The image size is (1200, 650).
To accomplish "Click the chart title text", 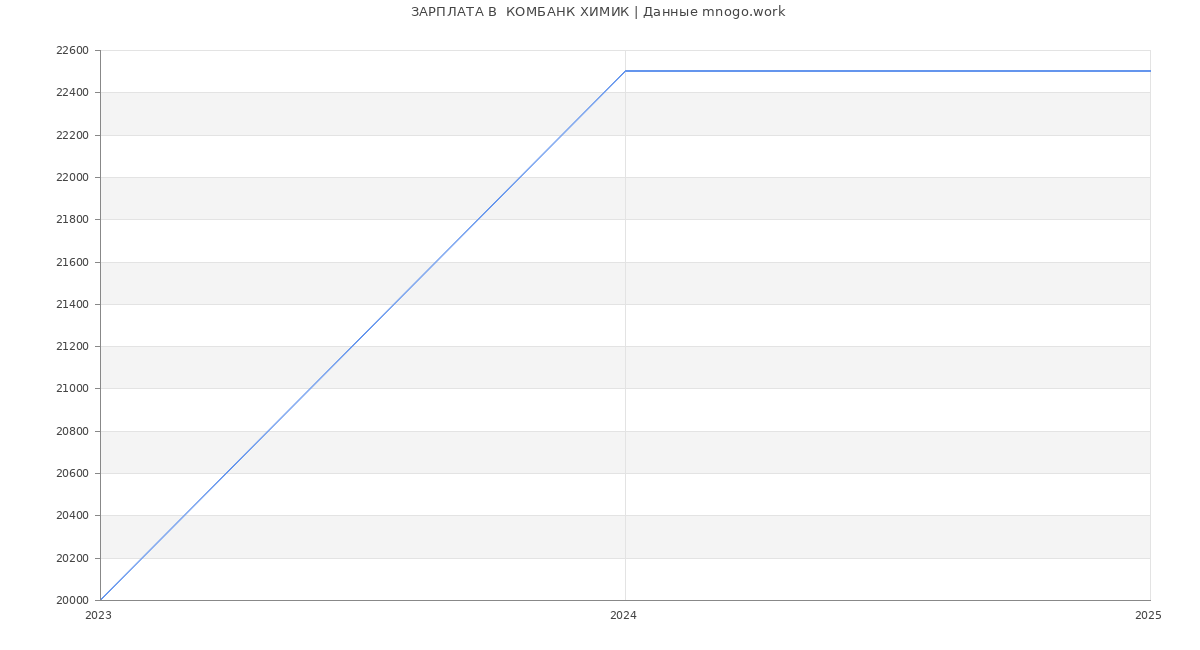I will tap(598, 12).
